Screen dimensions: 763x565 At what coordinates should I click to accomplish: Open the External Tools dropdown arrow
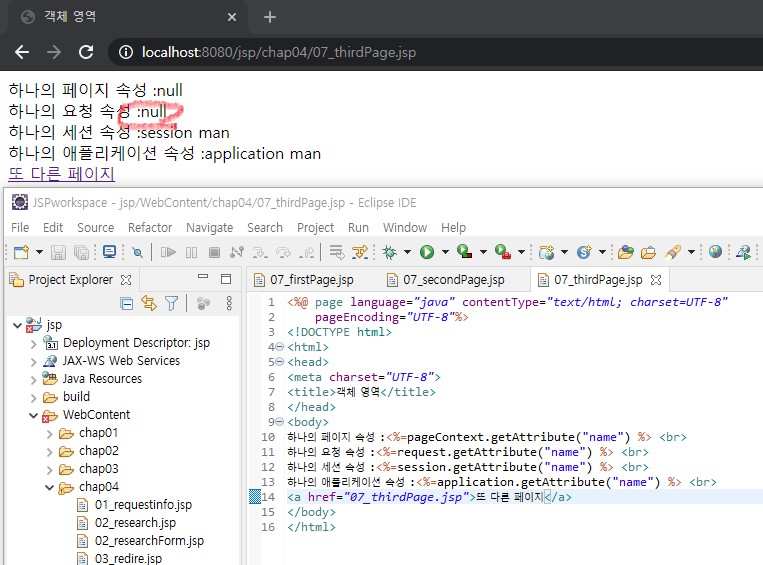pos(521,252)
